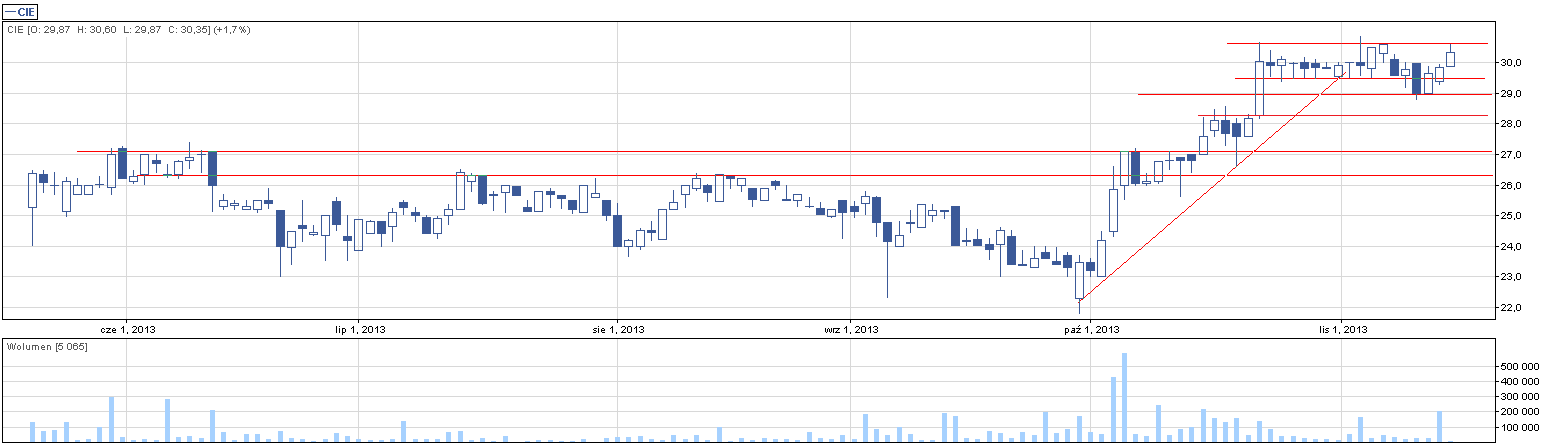This screenshot has width=1543, height=445.
Task: Click the 200 000 volume axis label
Action: point(1518,412)
